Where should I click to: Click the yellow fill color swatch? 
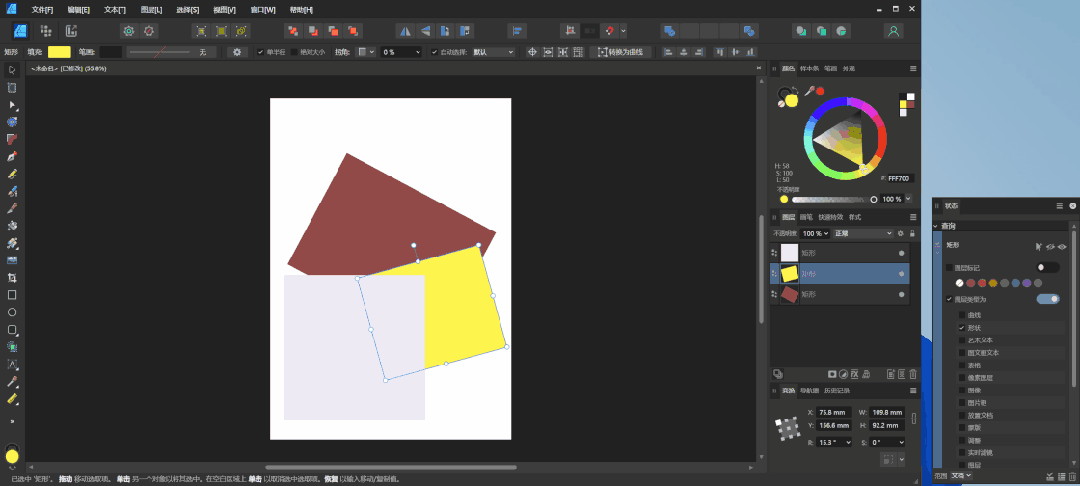[x=59, y=52]
